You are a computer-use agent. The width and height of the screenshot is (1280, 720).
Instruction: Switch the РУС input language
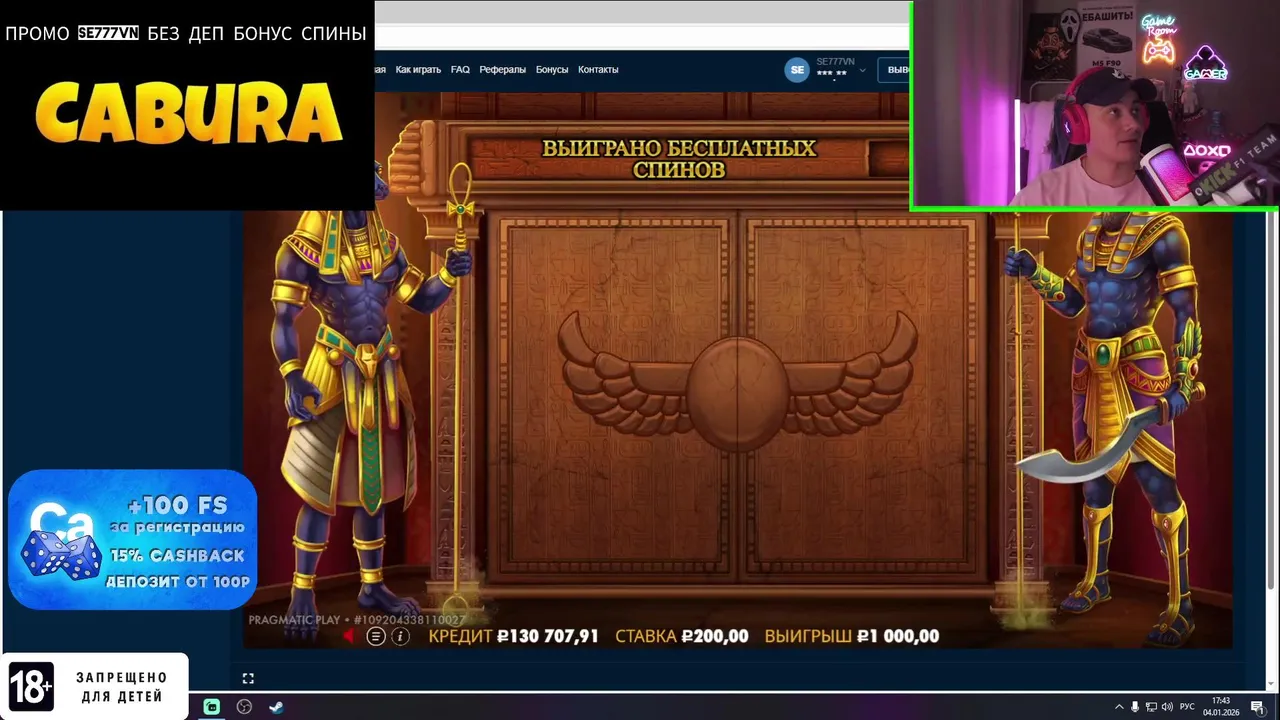pos(1187,707)
